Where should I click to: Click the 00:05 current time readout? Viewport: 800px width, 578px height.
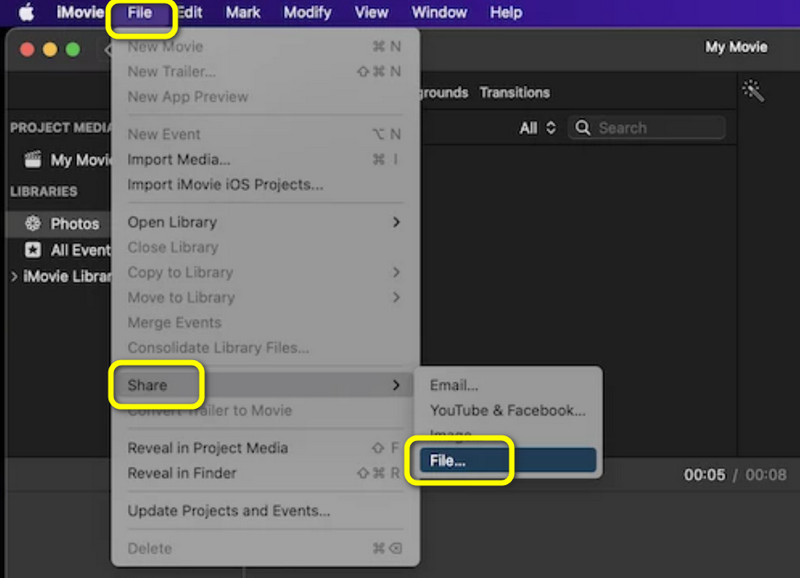point(705,475)
